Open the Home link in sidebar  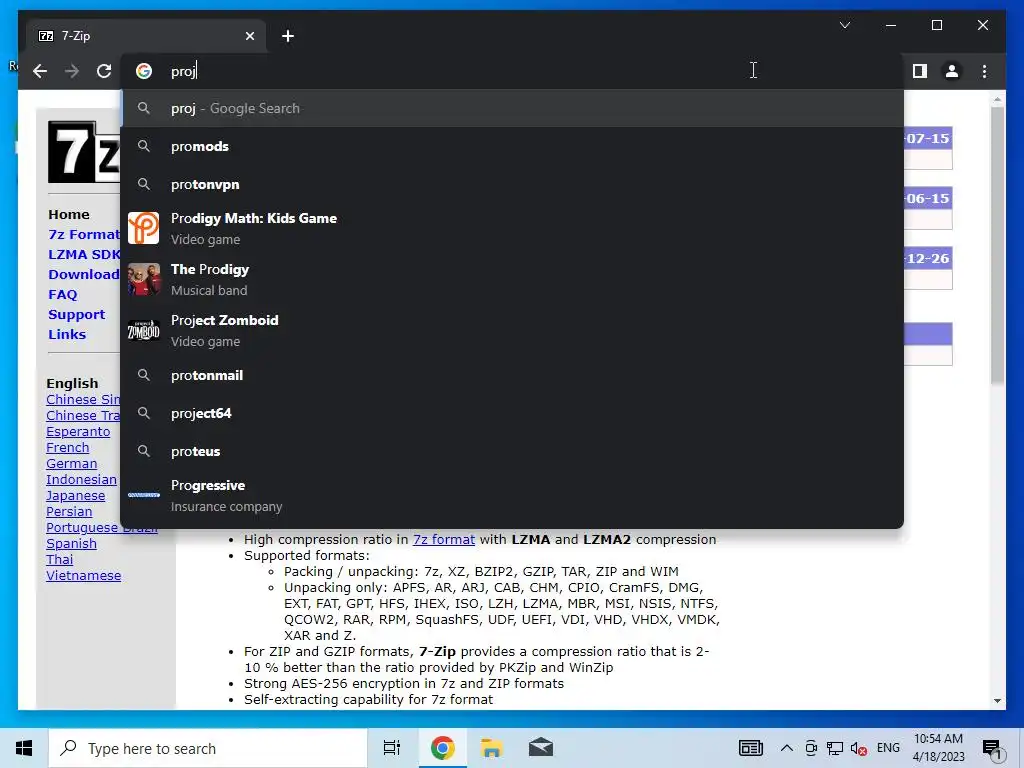point(69,214)
